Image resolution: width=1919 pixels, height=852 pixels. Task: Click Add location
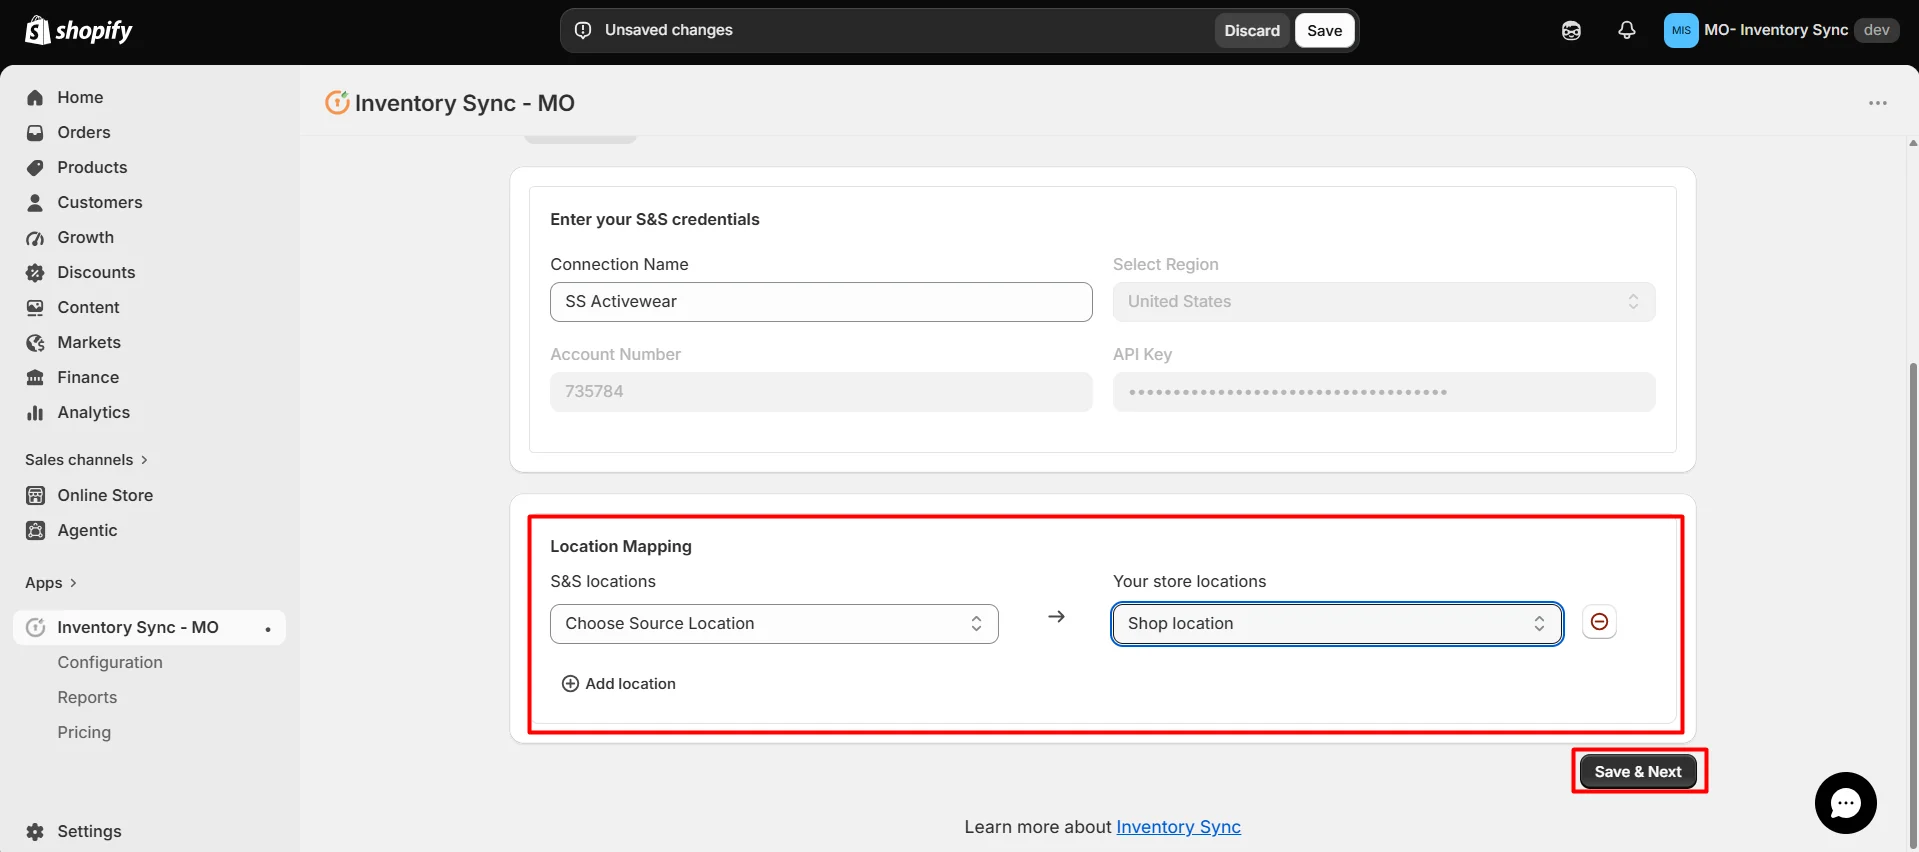619,684
